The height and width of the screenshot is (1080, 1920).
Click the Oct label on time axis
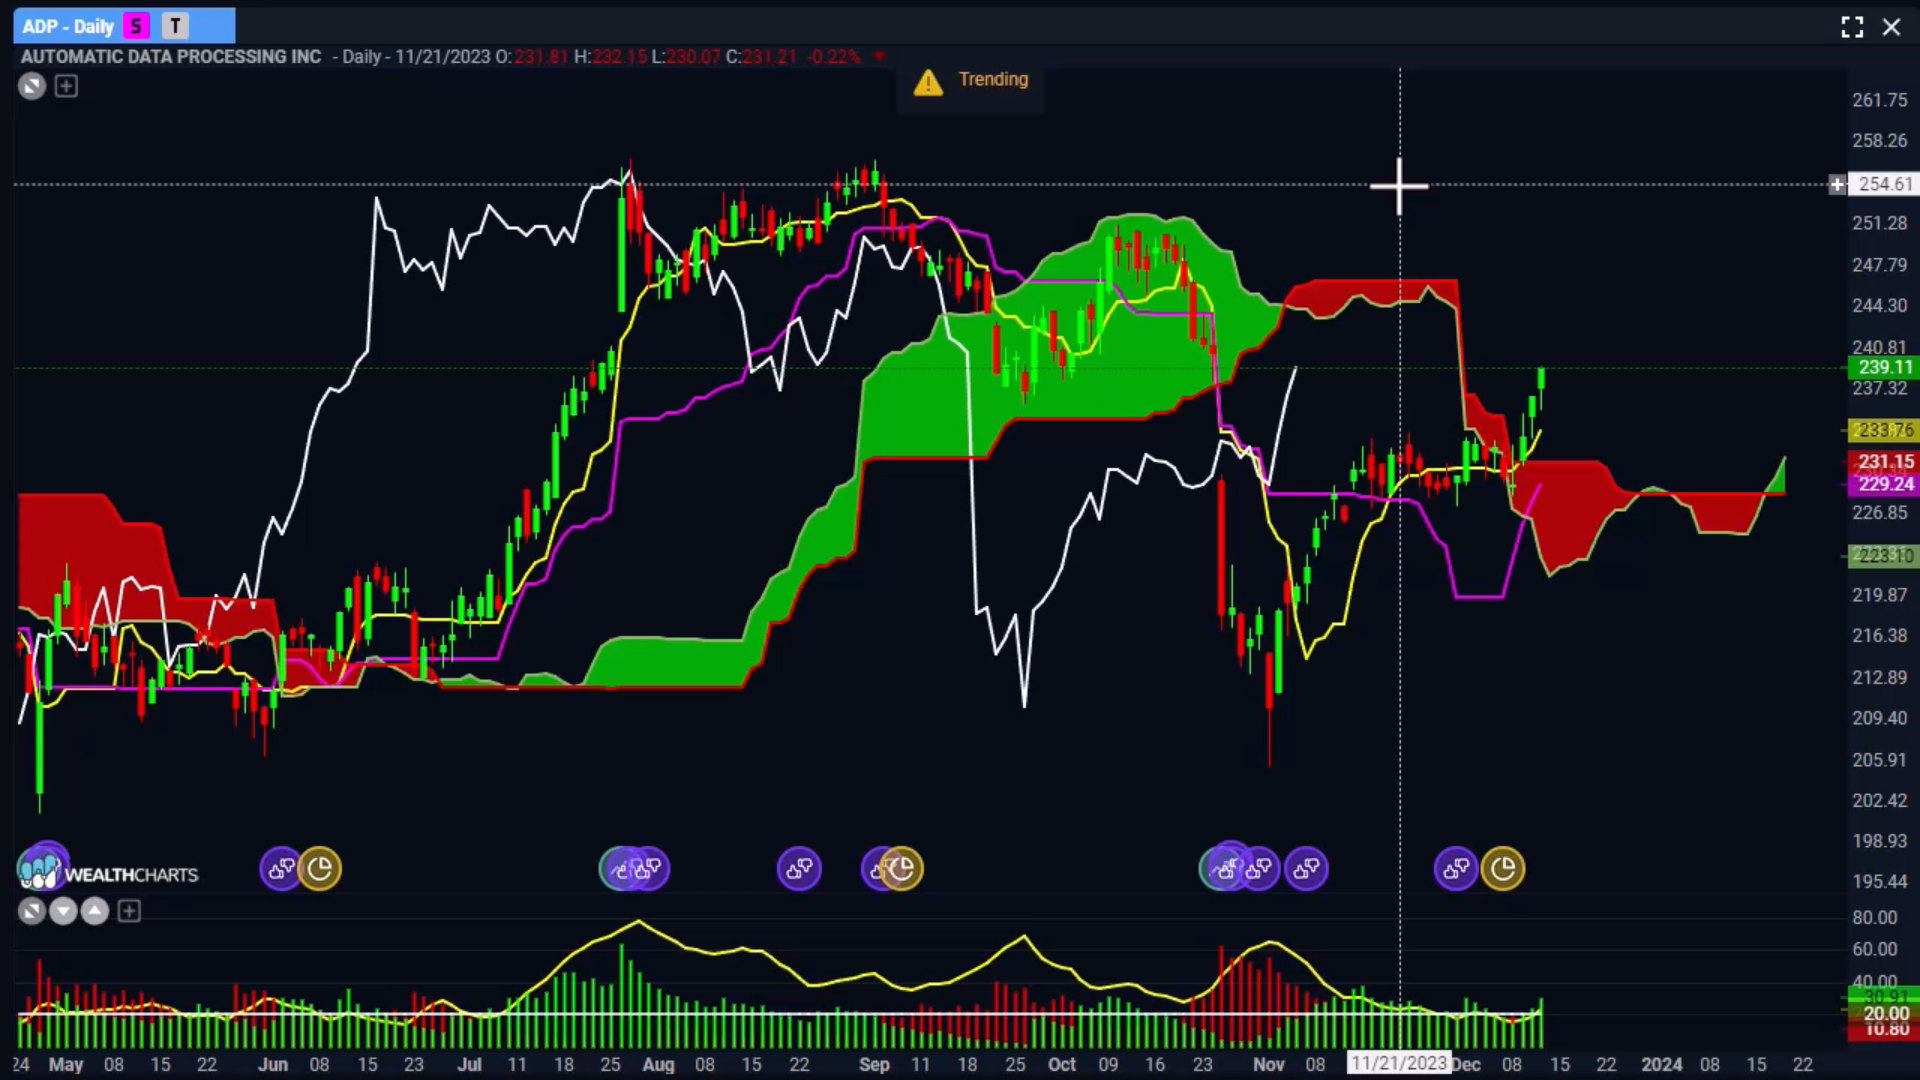pyautogui.click(x=1061, y=1064)
